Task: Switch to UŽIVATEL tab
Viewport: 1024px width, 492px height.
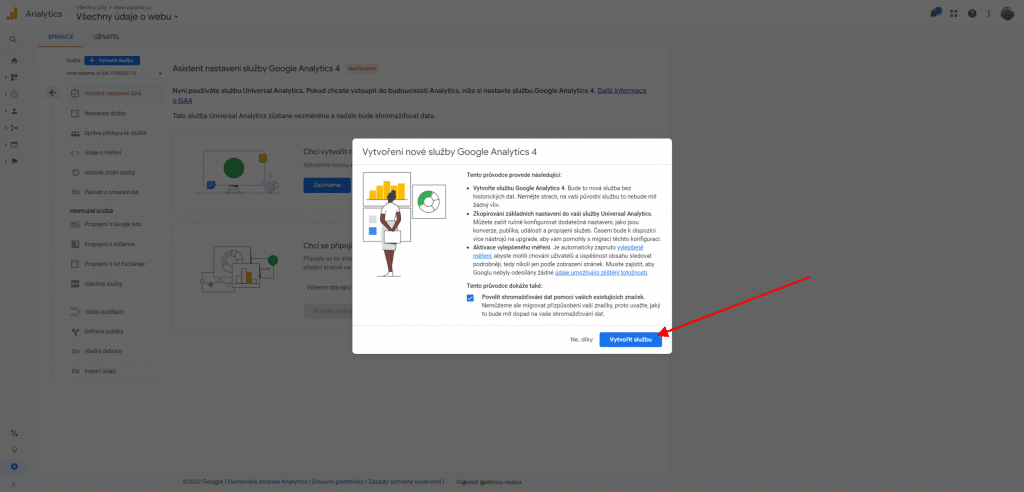Action: click(x=106, y=37)
